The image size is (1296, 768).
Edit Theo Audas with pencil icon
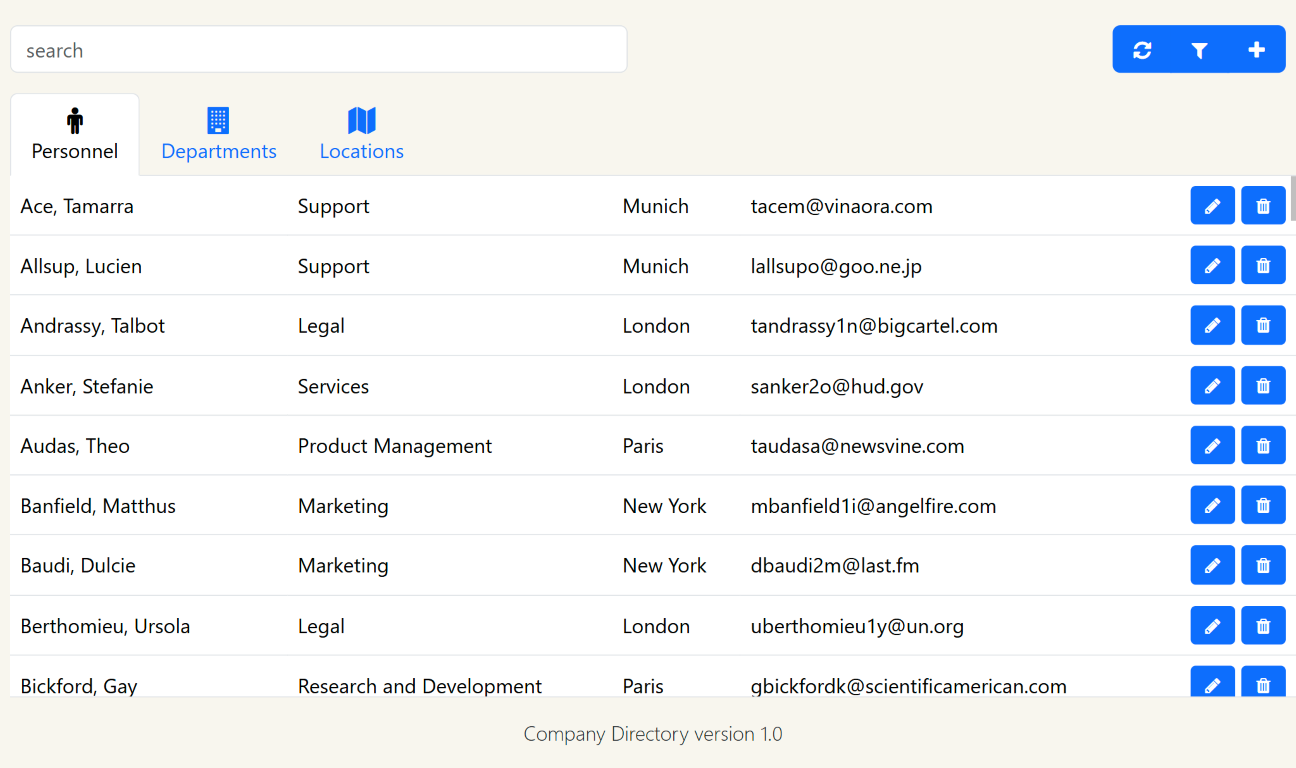tap(1212, 446)
